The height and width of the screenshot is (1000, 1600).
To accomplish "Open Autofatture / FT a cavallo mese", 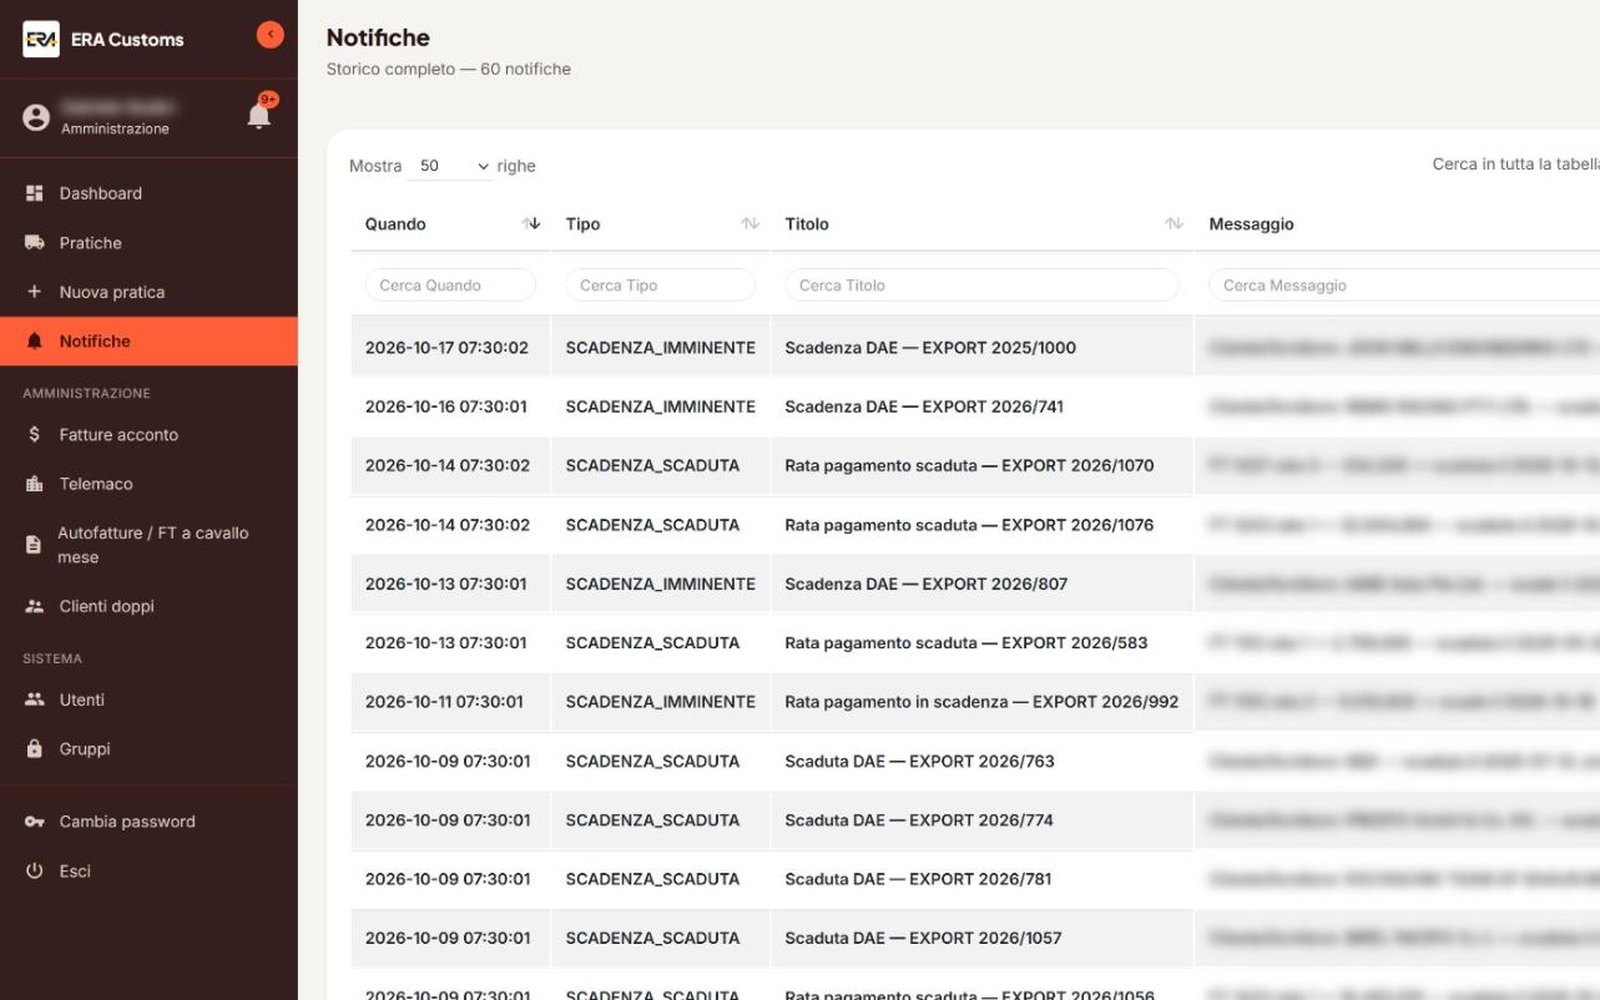I will pyautogui.click(x=149, y=545).
